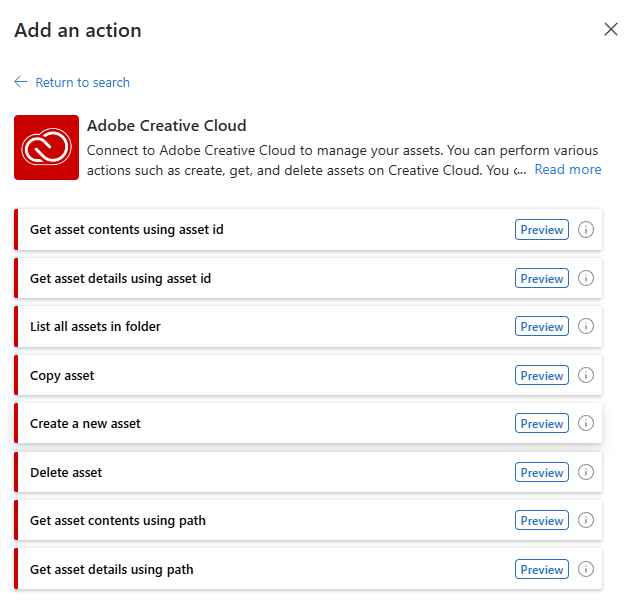Select the List all assets in folder action
The height and width of the screenshot is (610, 630).
click(308, 326)
